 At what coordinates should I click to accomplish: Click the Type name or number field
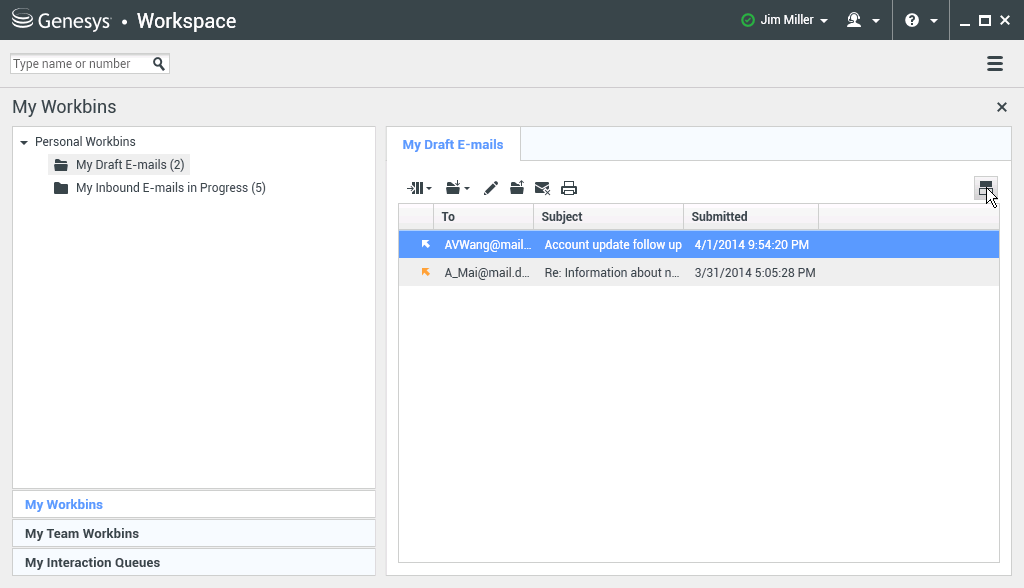coord(80,64)
